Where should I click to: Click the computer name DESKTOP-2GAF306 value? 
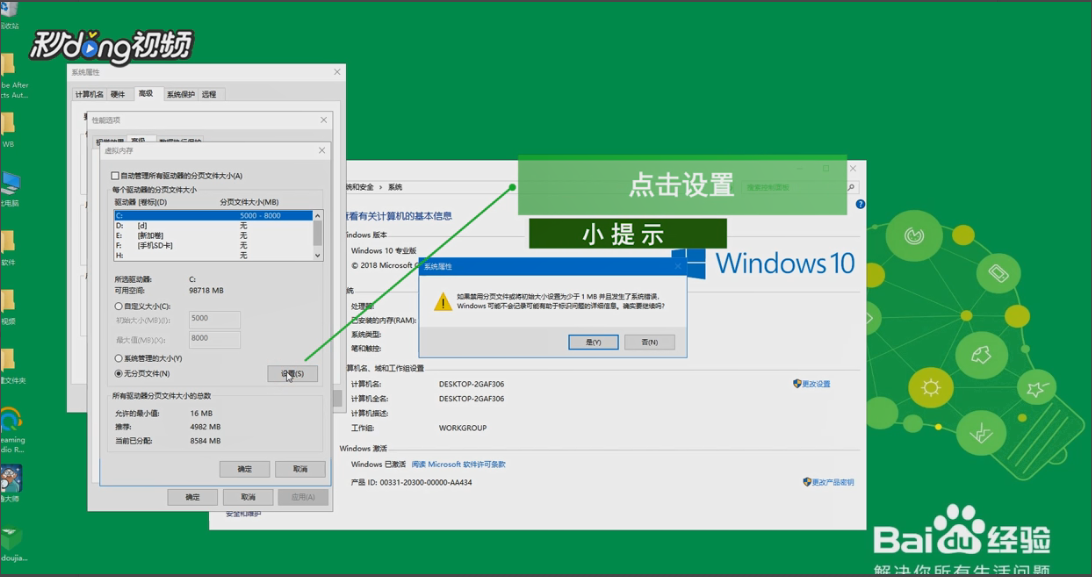pos(471,384)
